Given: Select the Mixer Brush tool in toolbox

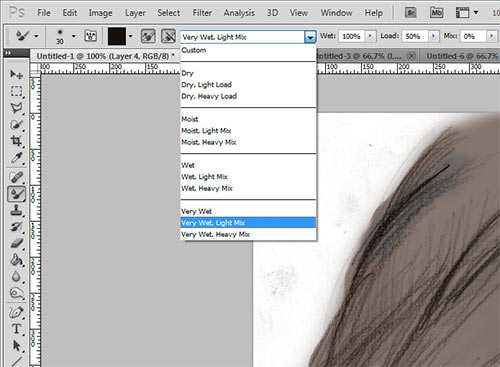Looking at the screenshot, I should [x=16, y=194].
